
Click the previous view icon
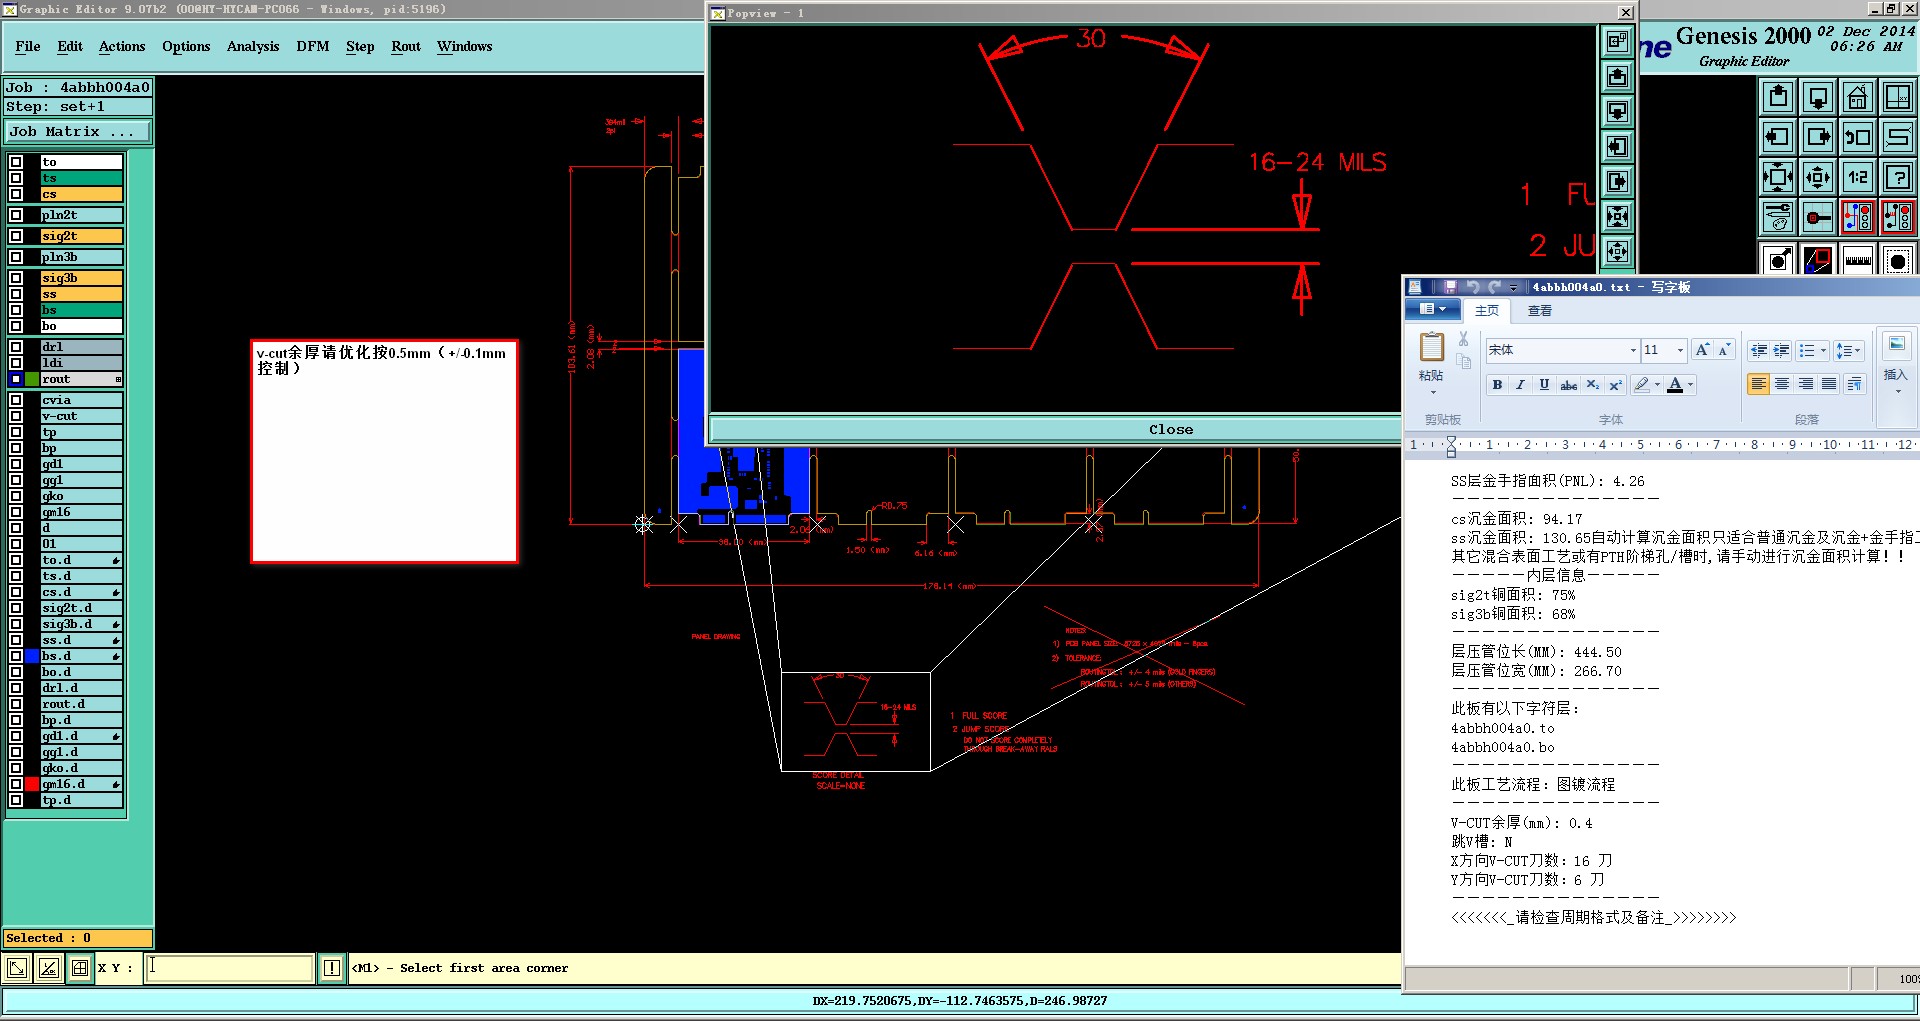tap(1858, 137)
